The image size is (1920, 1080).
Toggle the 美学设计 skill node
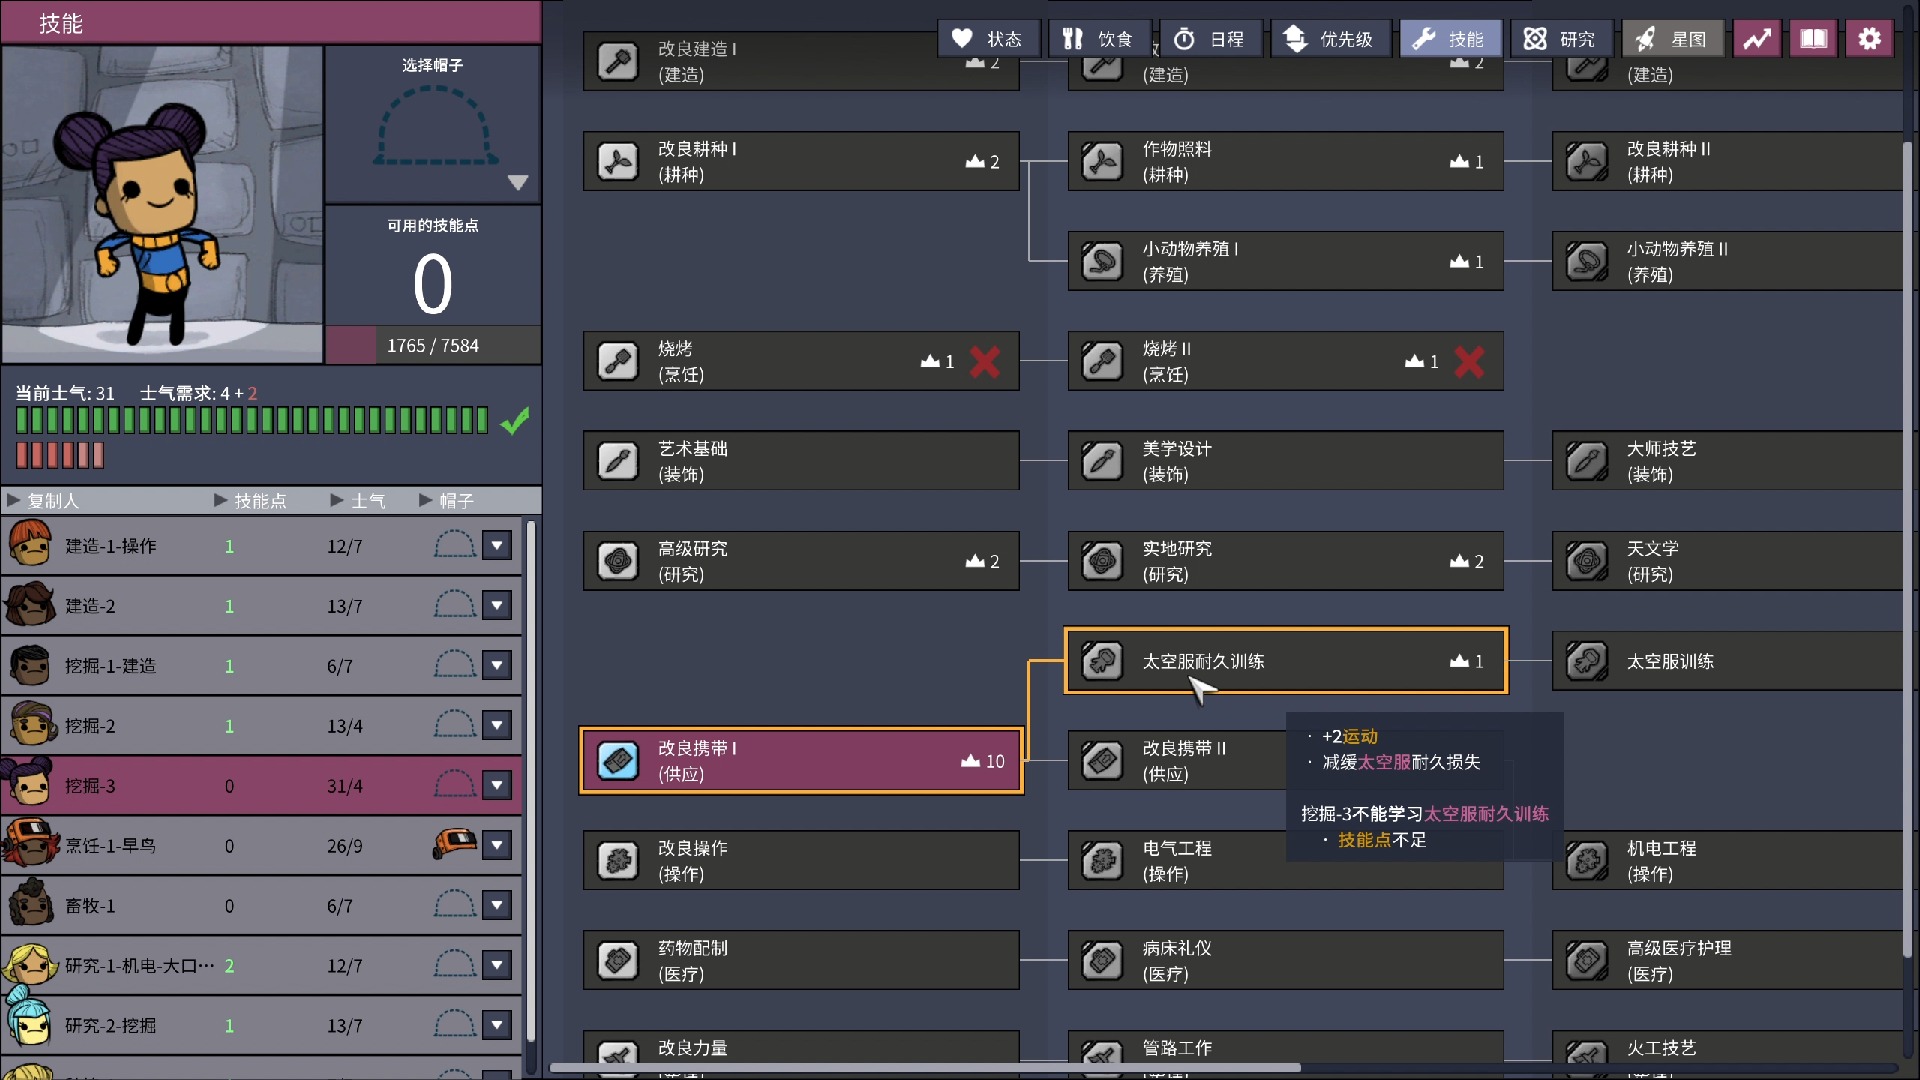click(x=1285, y=461)
